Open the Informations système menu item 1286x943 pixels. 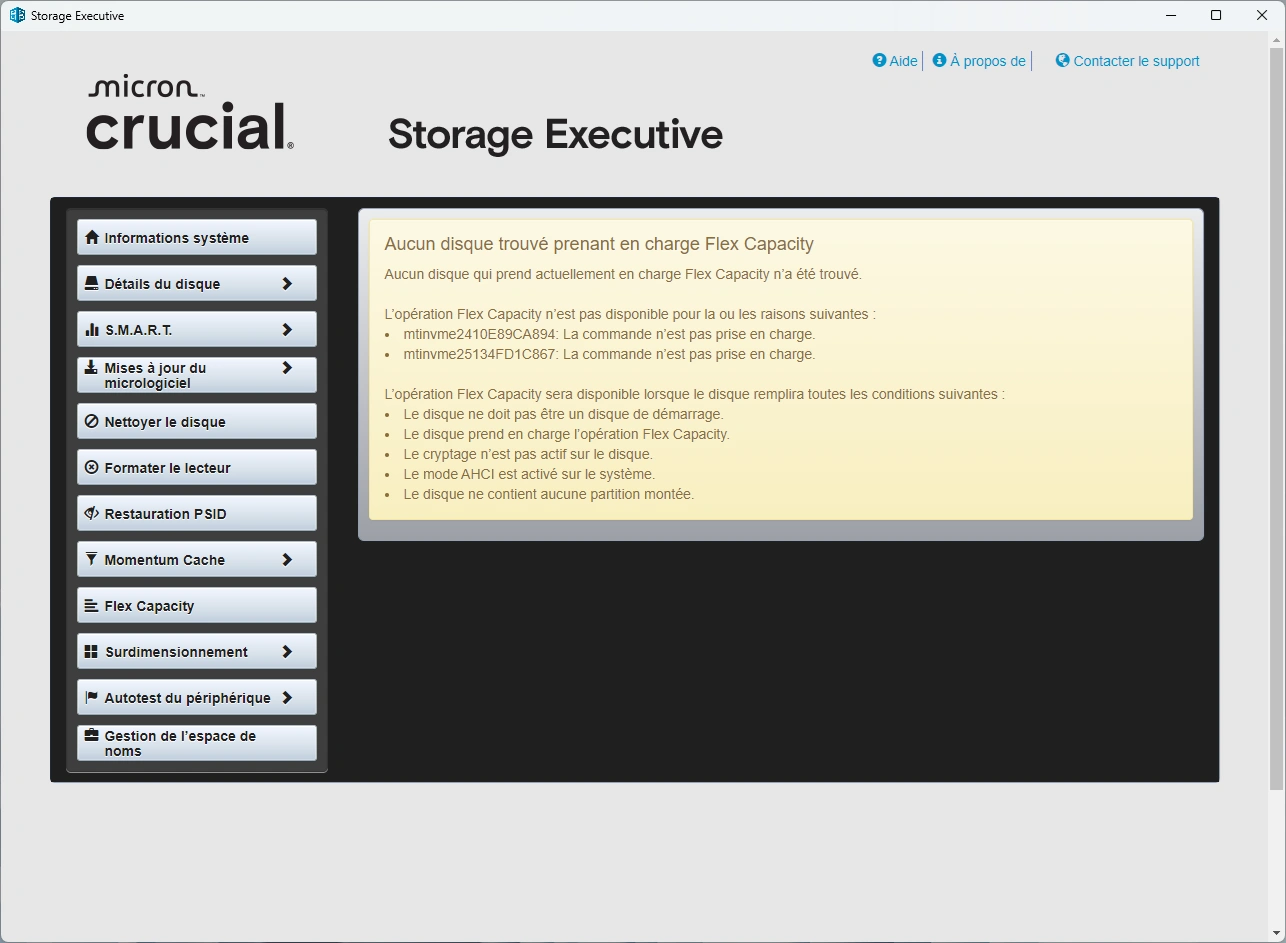(x=197, y=237)
